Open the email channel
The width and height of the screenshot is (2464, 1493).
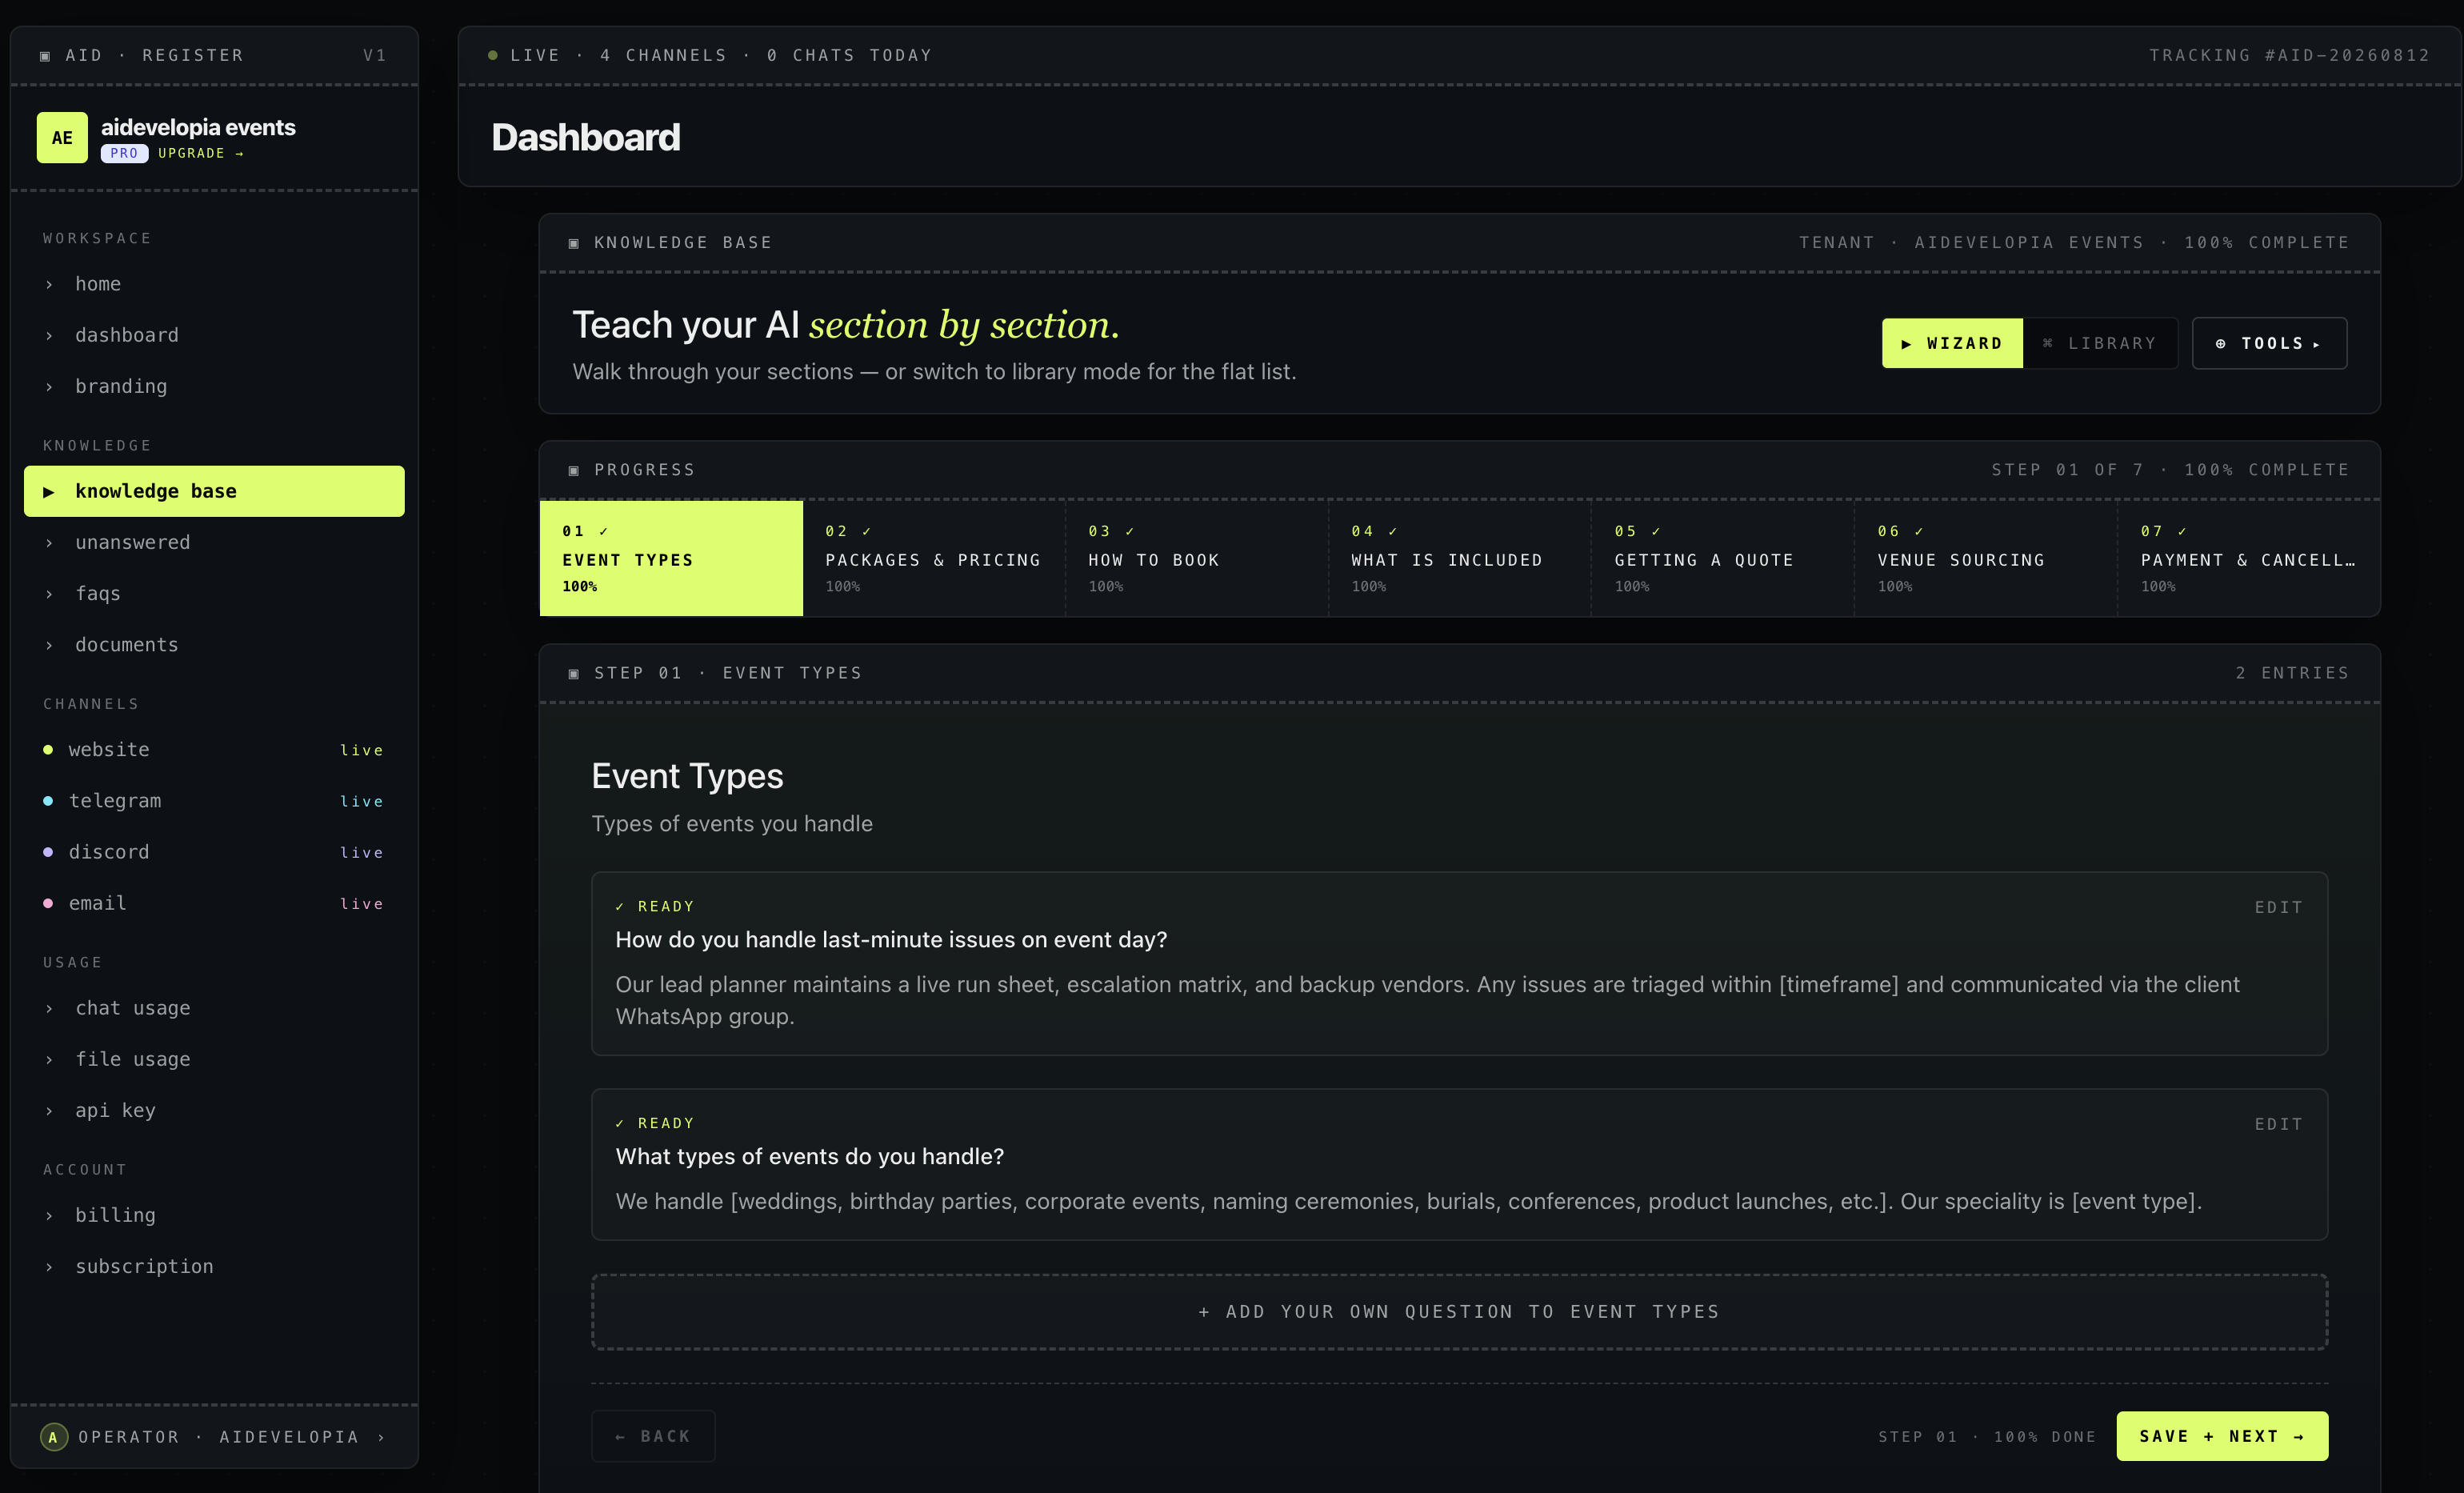(x=214, y=903)
